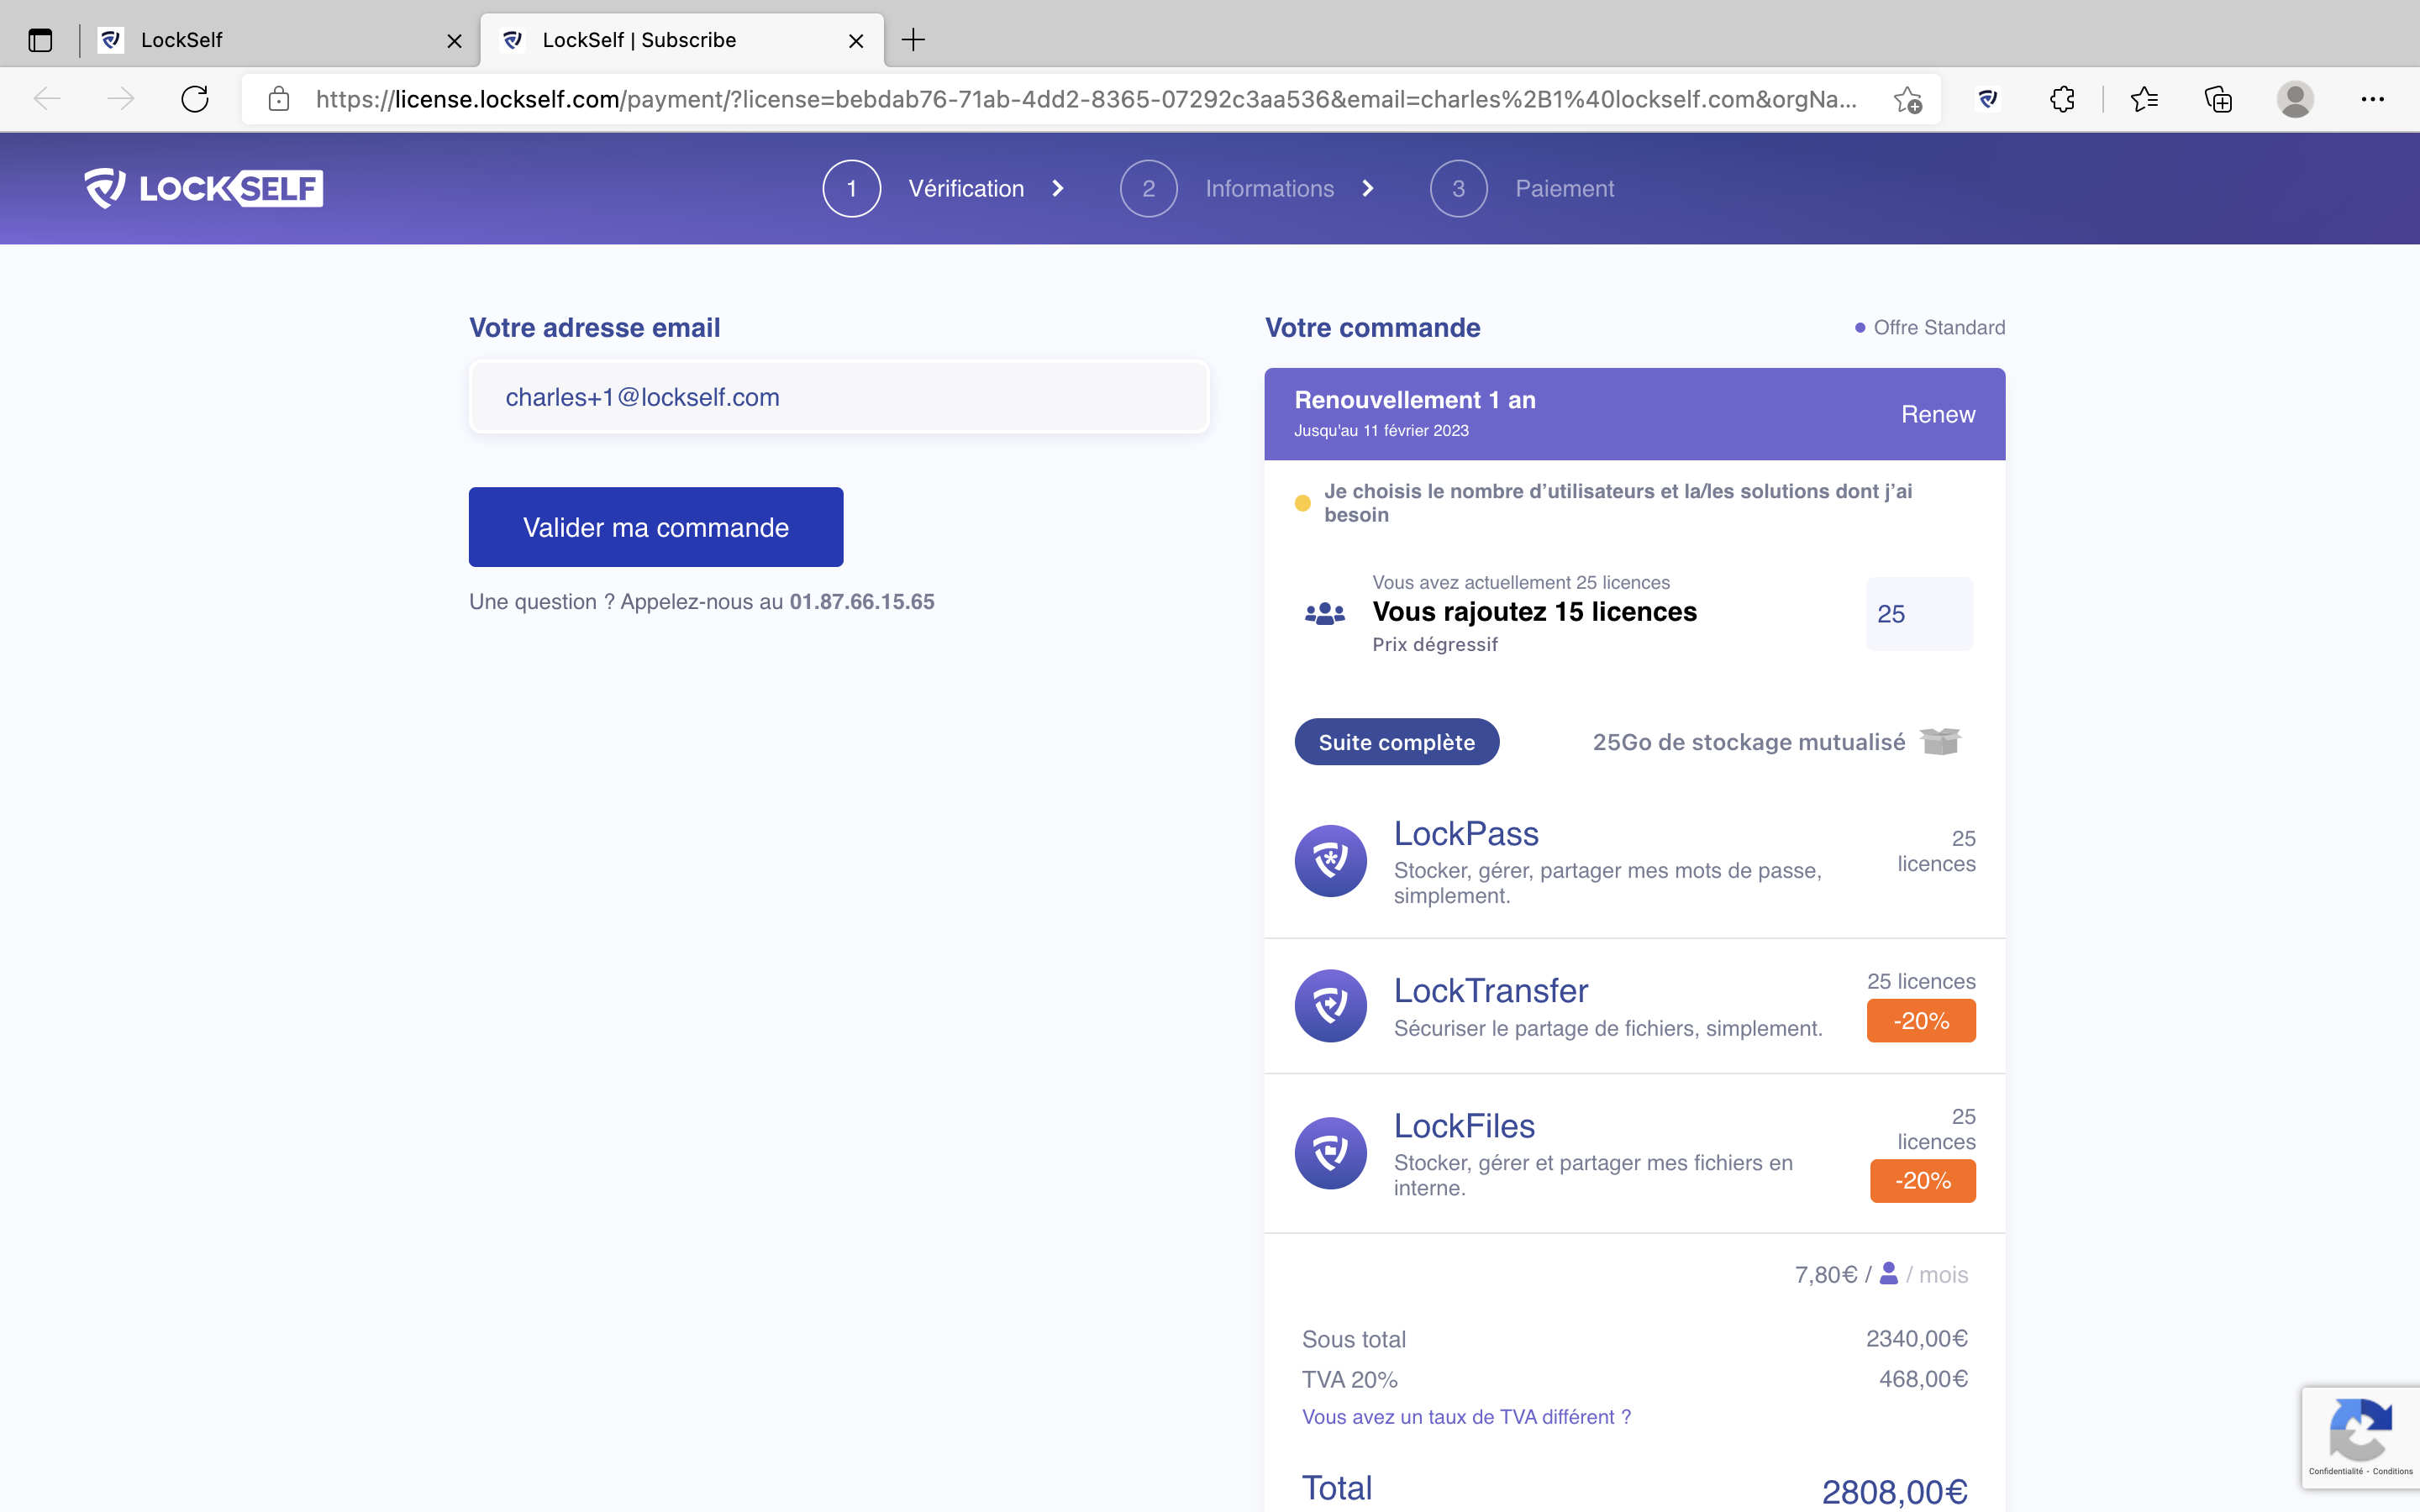Viewport: 2420px width, 1512px height.
Task: Click the email address input field
Action: point(839,397)
